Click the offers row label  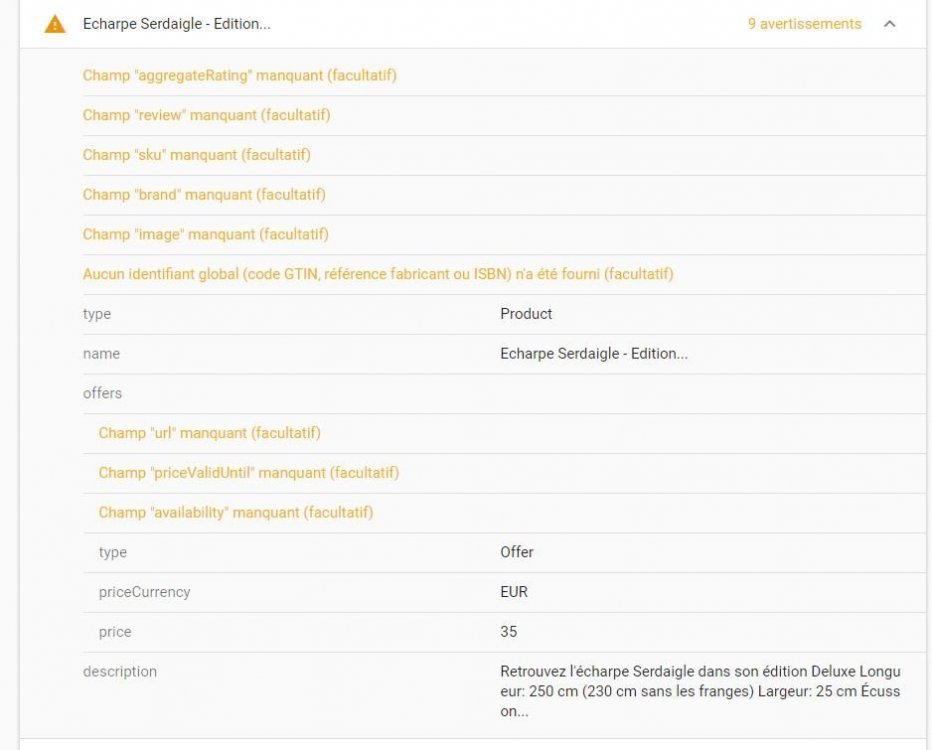point(102,393)
